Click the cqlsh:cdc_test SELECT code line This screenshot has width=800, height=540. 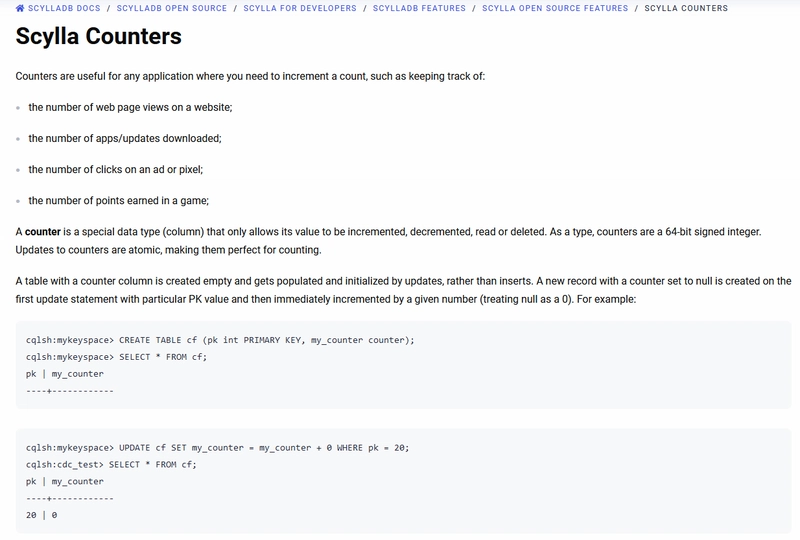111,464
